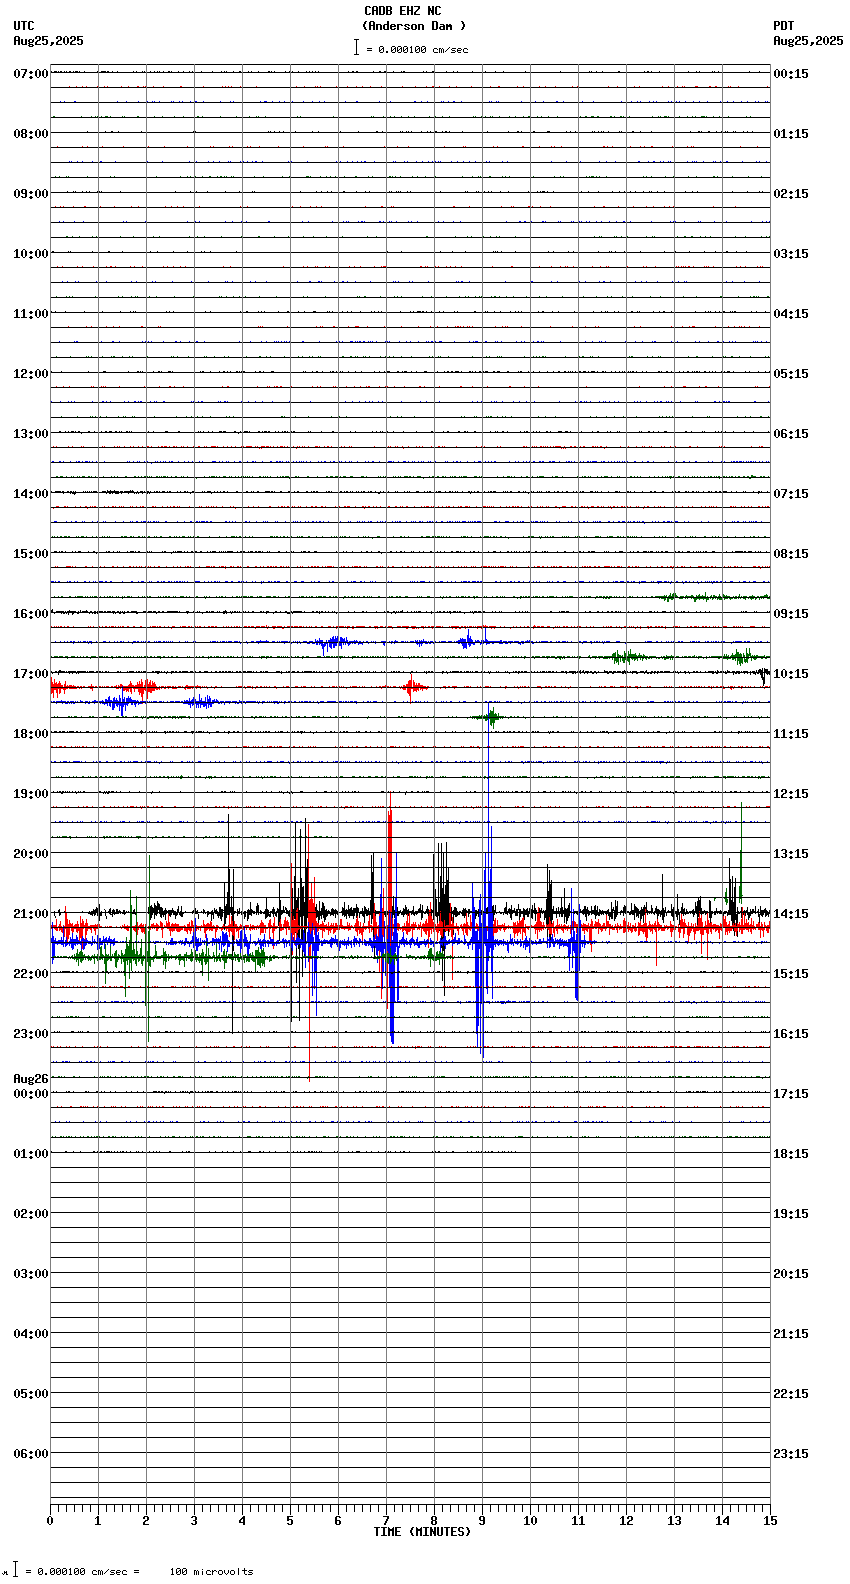Image resolution: width=850 pixels, height=1584 pixels.
Task: Click the 12:15 PDT row label
Action: (791, 794)
